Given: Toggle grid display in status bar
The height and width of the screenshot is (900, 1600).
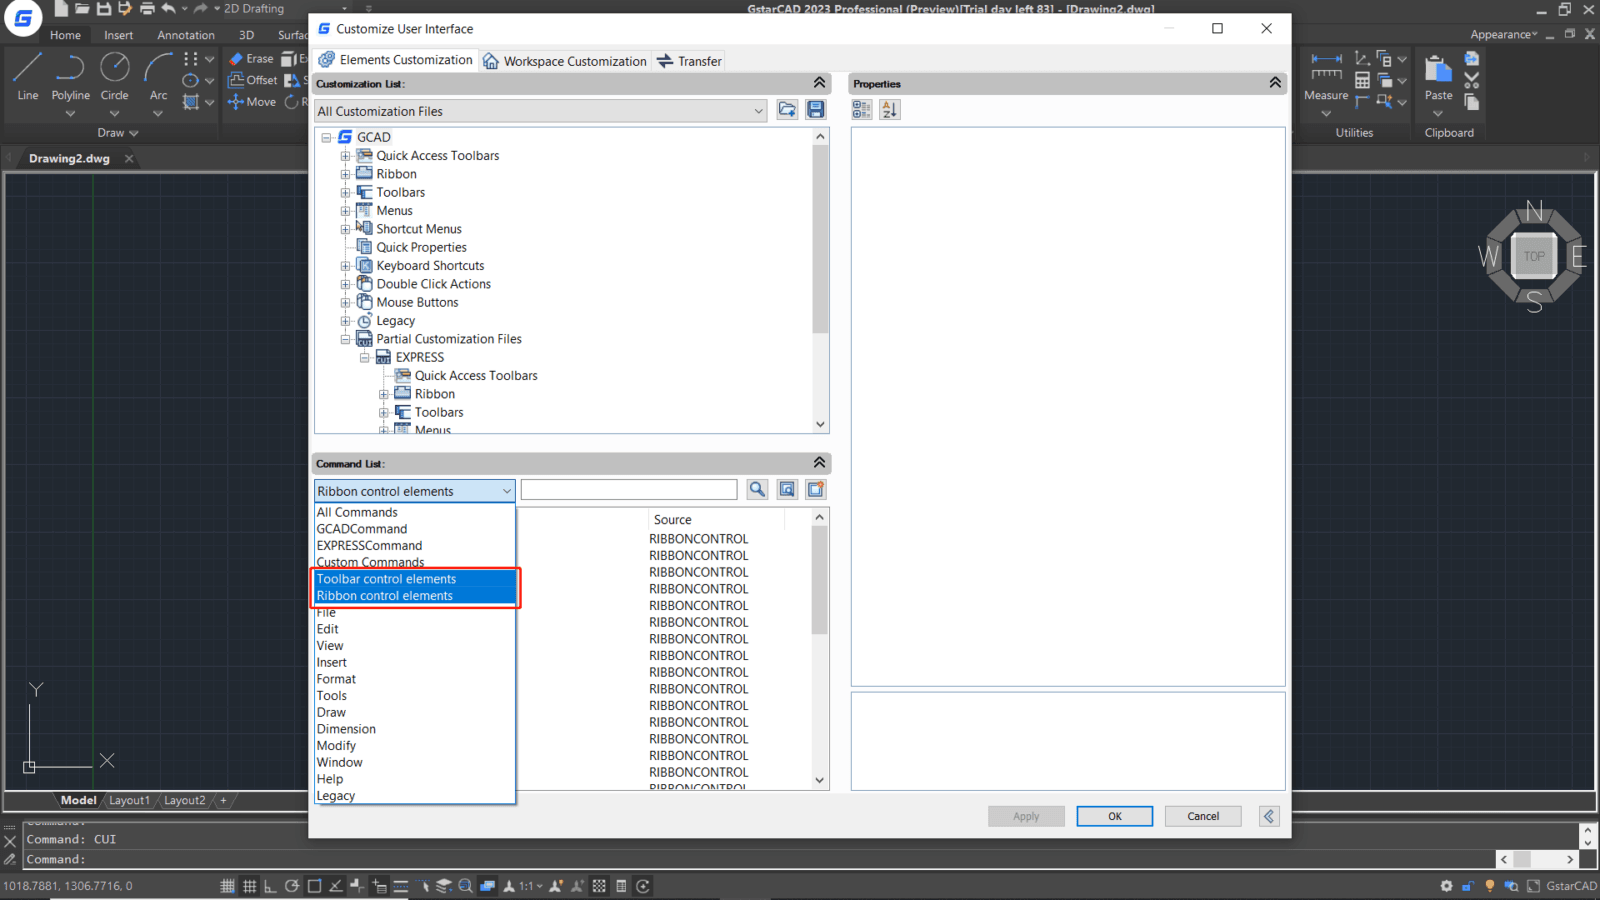Looking at the screenshot, I should (249, 885).
